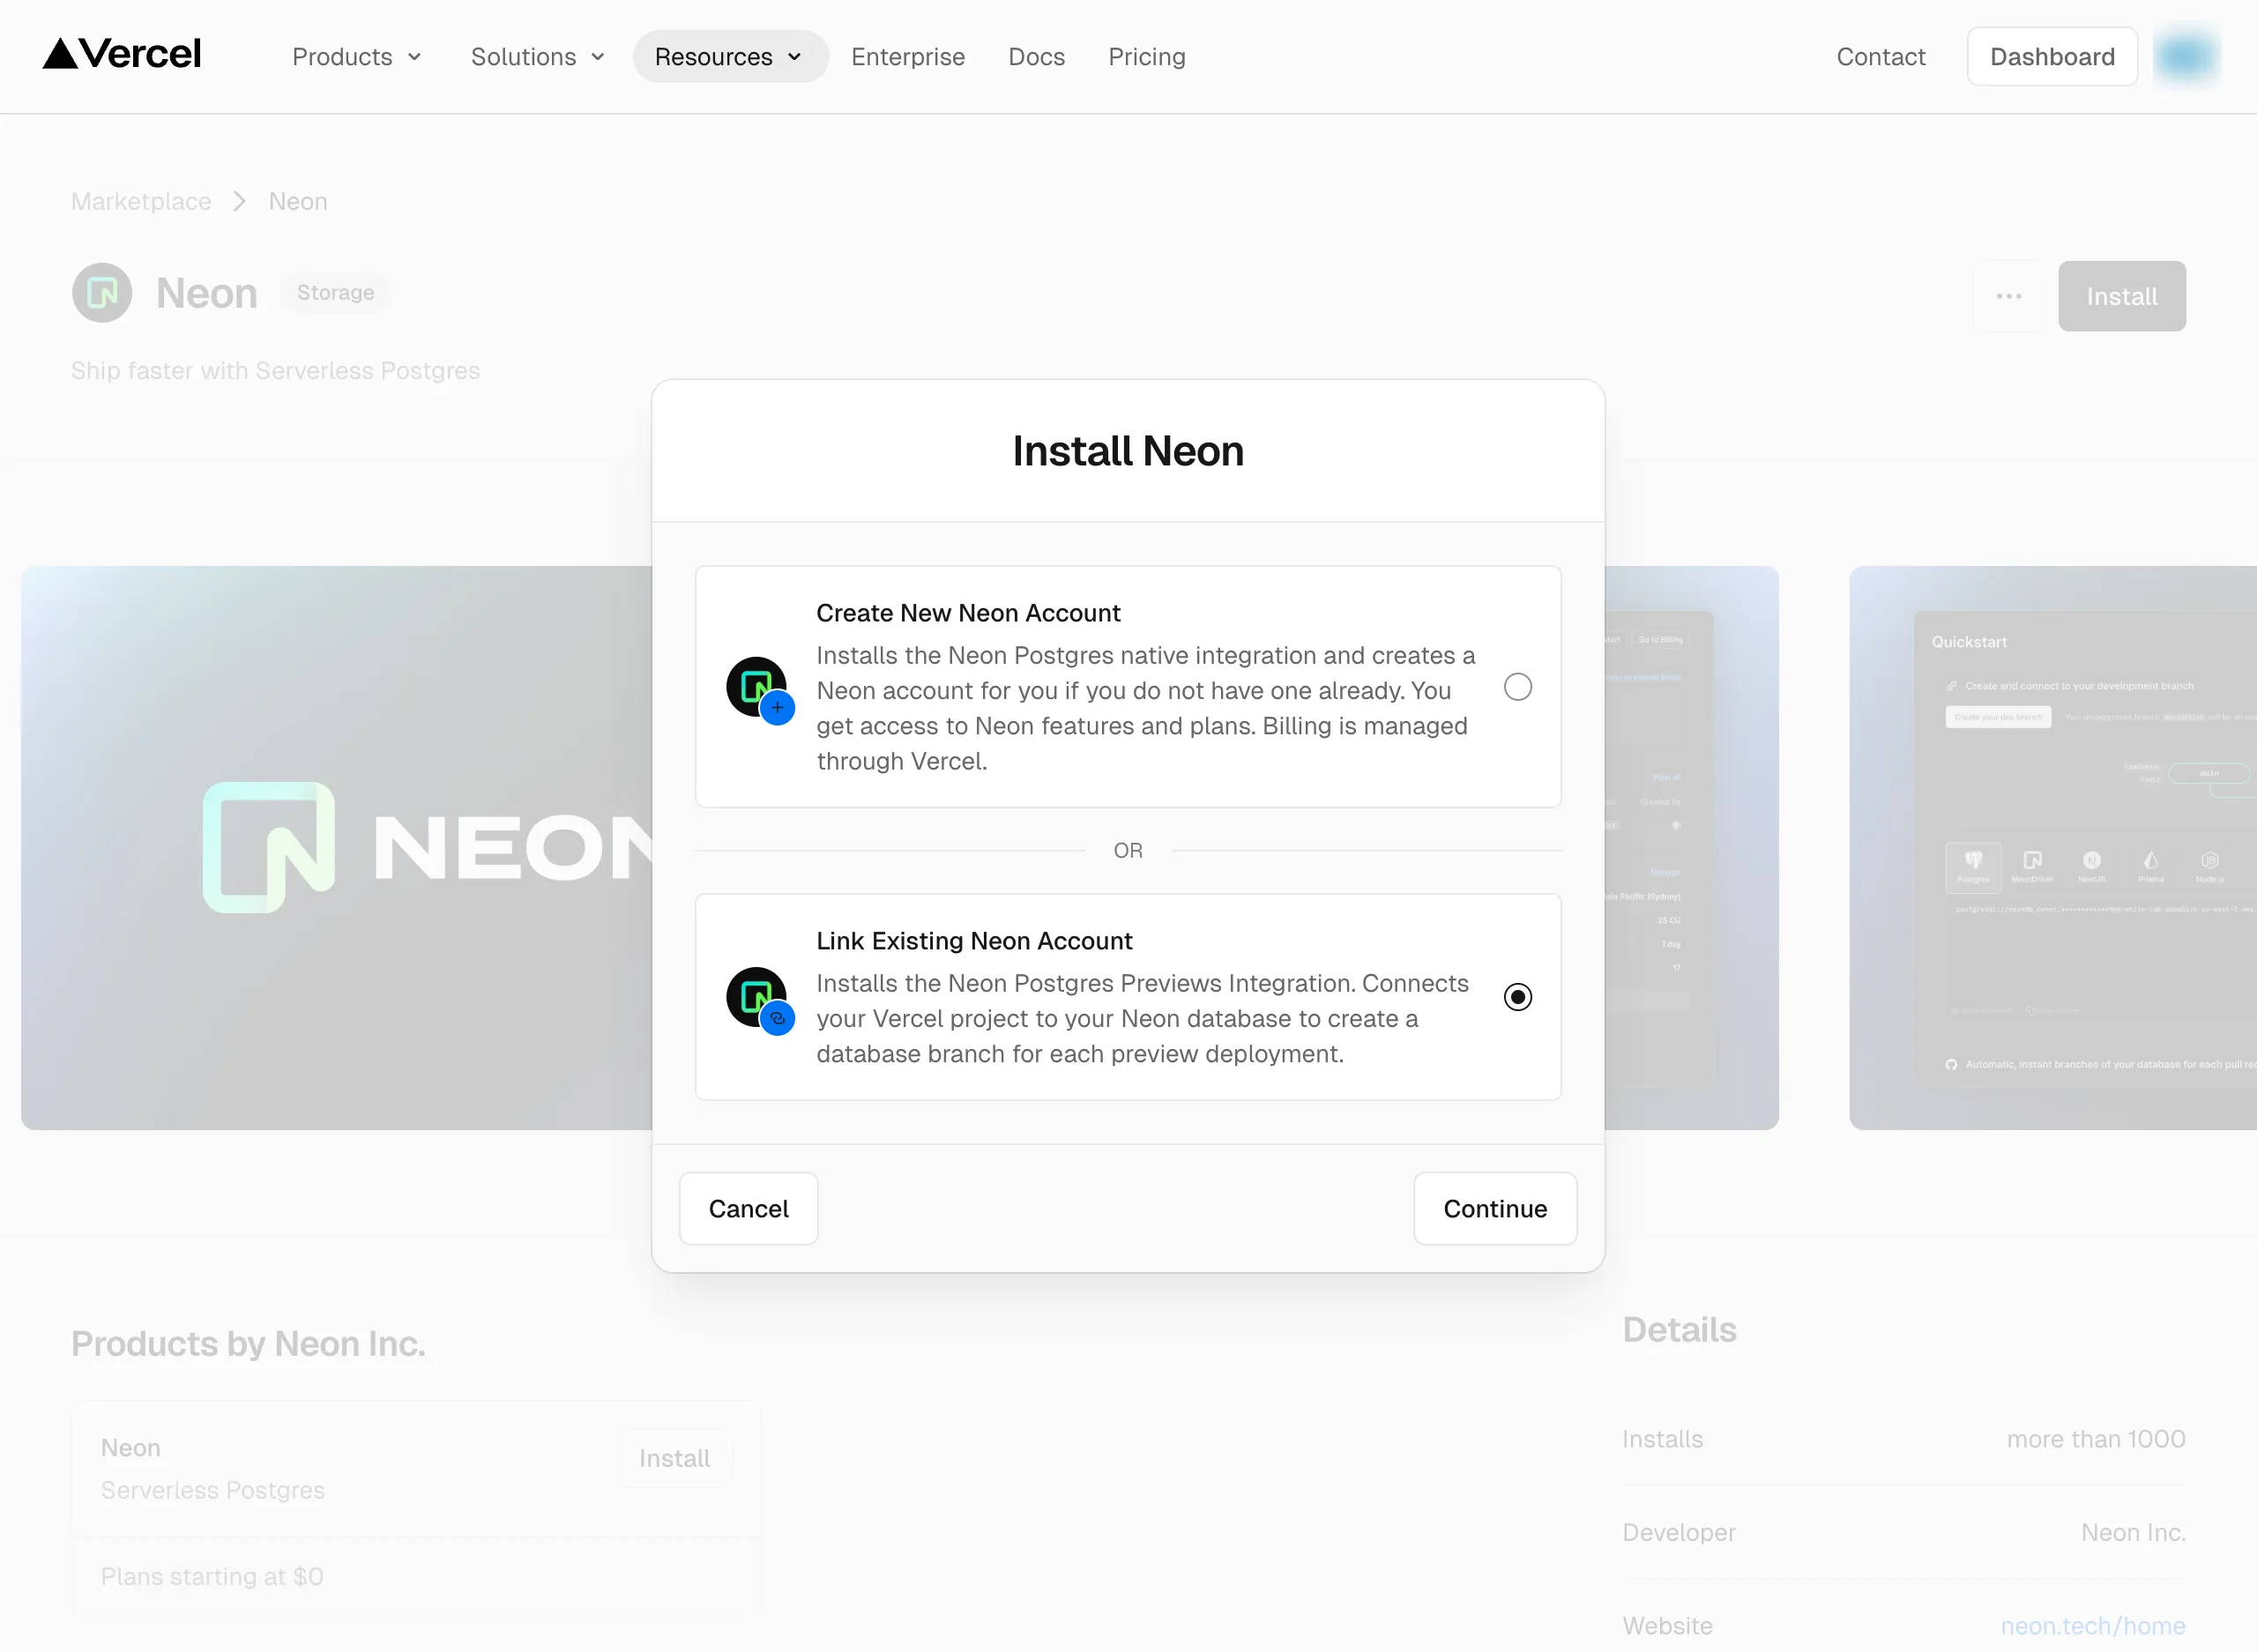Viewport: 2257px width, 1652px height.
Task: Click 'Products by Neon Inc.' heading
Action: (x=248, y=1344)
